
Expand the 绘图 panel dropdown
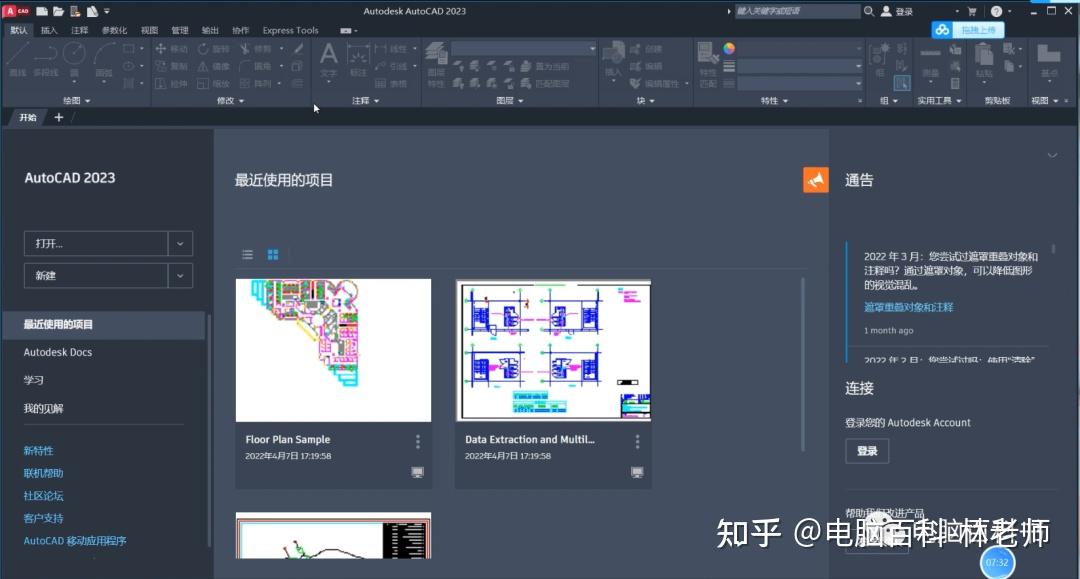[86, 100]
